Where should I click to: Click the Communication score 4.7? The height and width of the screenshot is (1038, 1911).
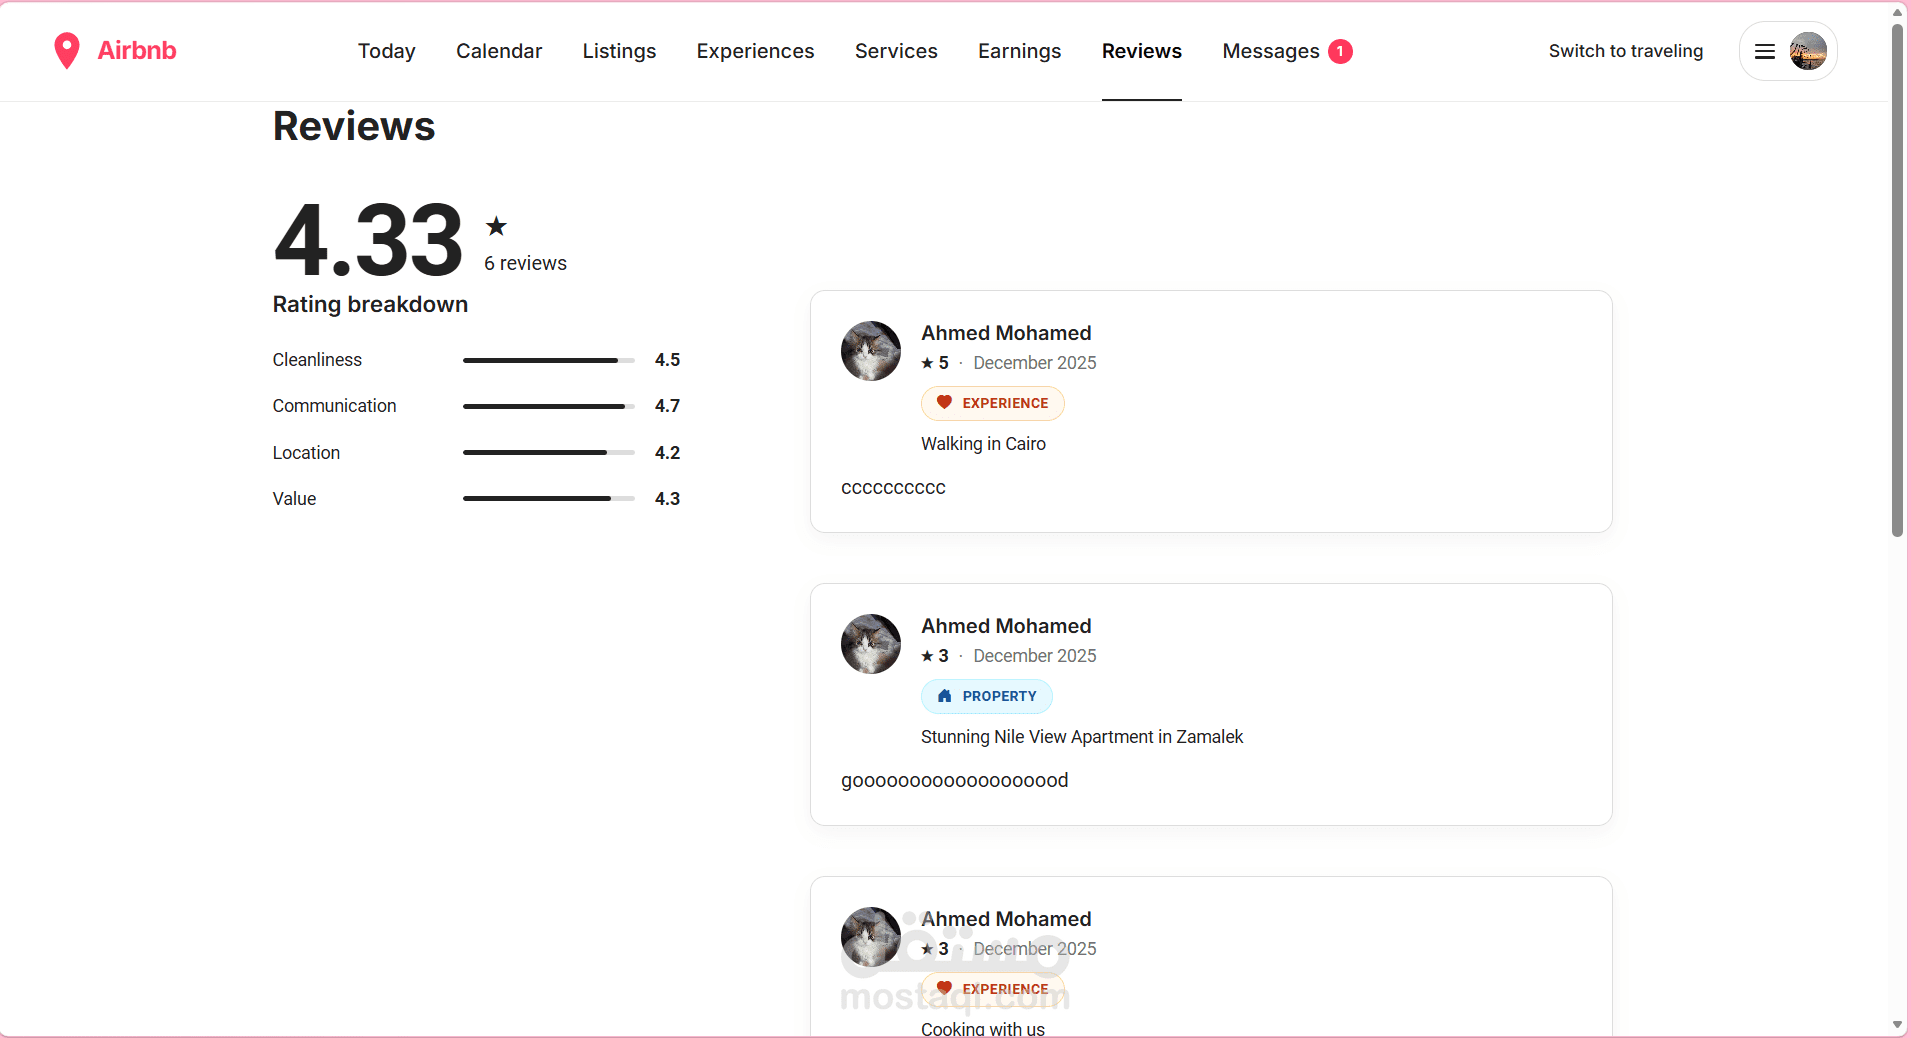coord(667,406)
